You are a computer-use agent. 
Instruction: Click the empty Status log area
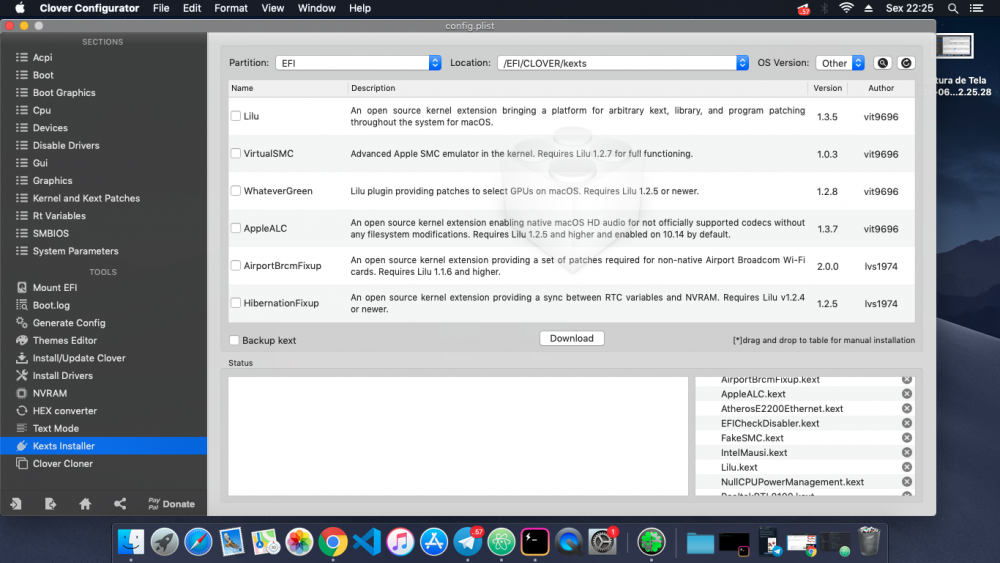[458, 436]
